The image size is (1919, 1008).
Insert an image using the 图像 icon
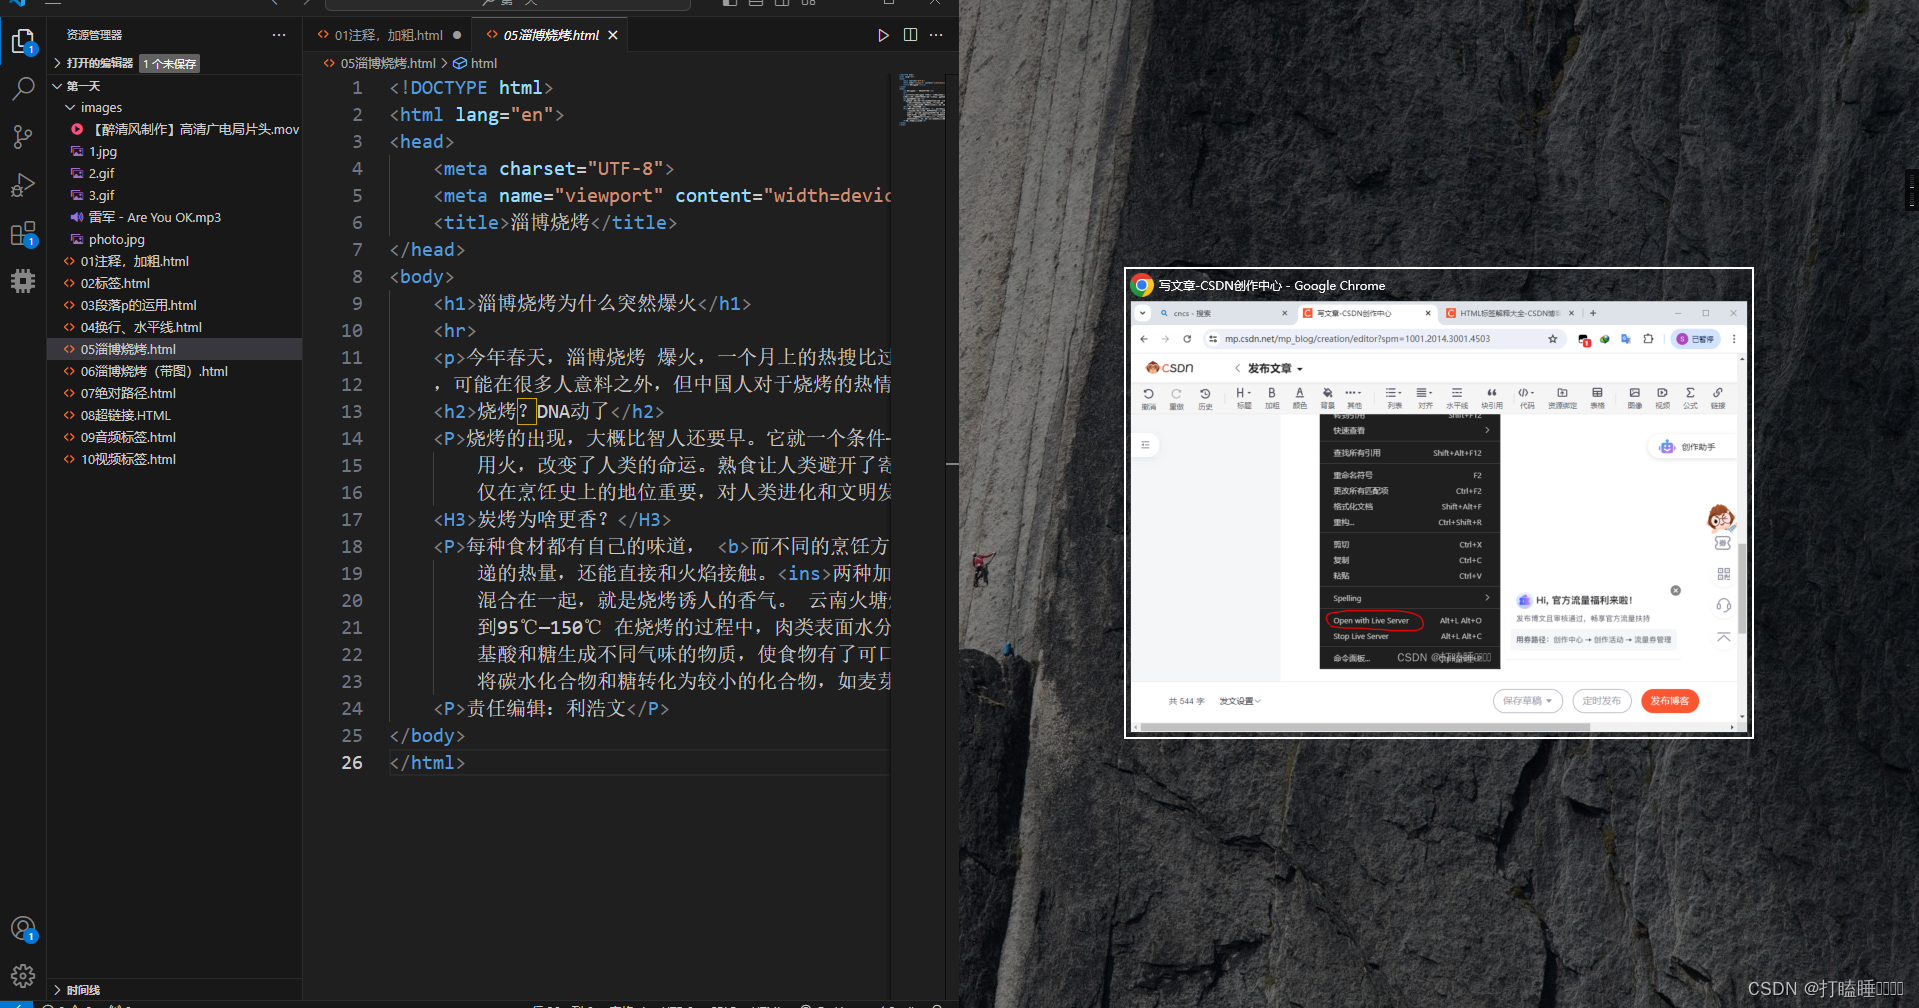coord(1633,397)
